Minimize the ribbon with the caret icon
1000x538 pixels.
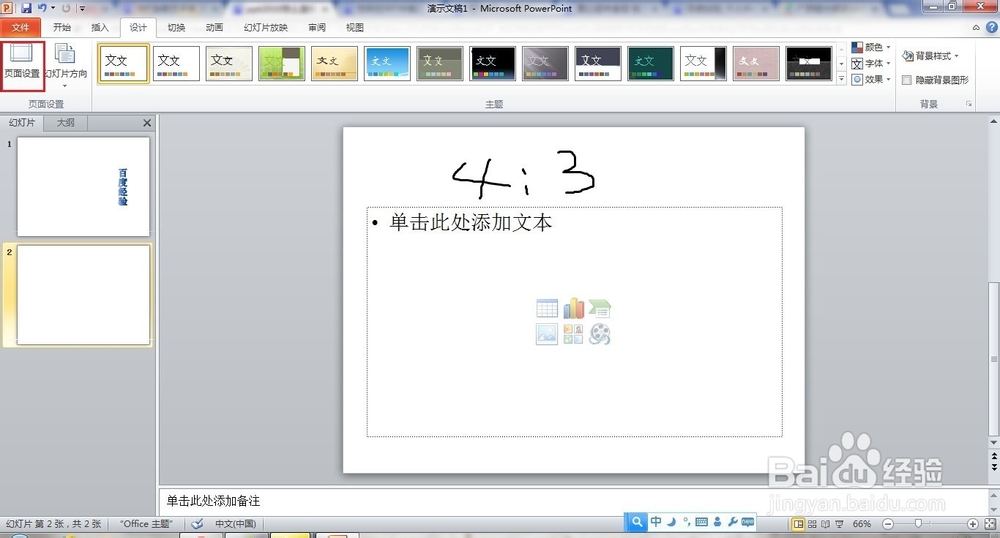pos(976,27)
